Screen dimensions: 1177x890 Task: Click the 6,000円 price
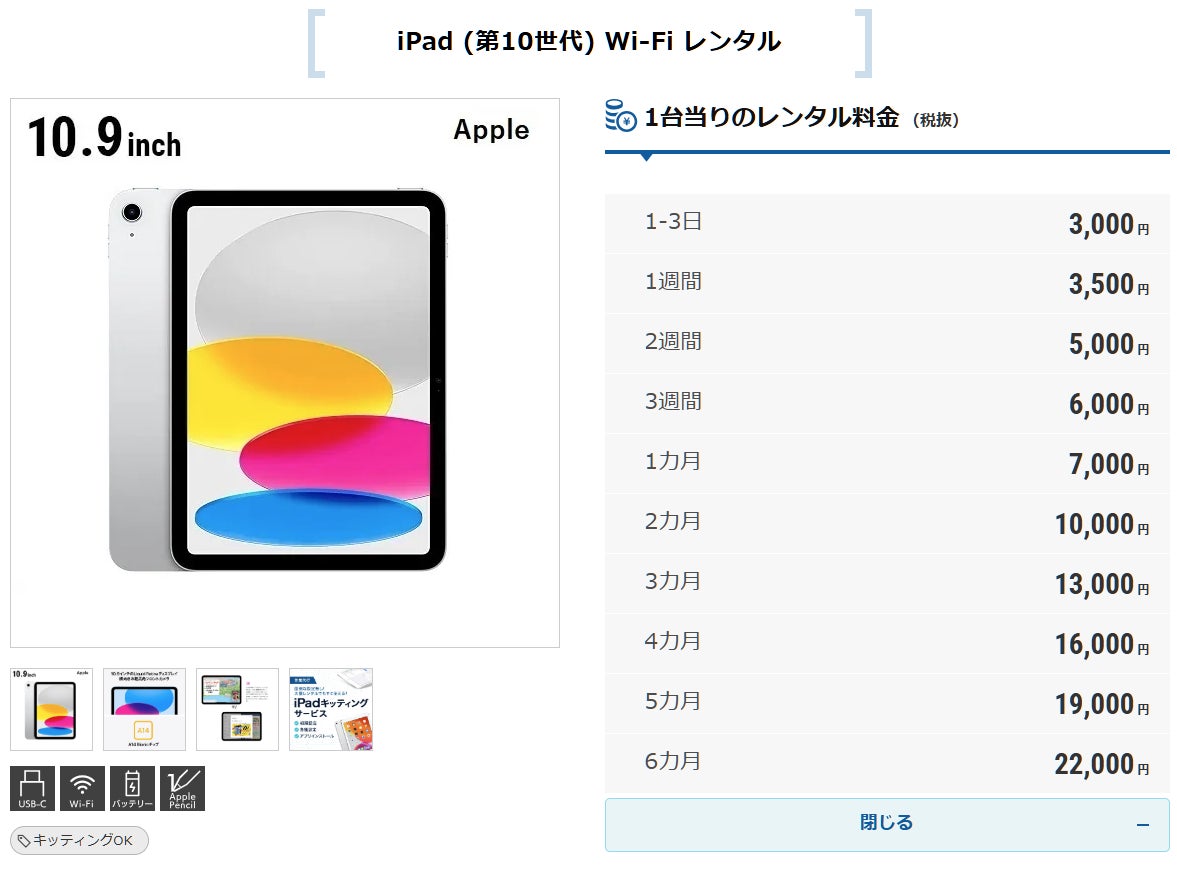point(1109,404)
